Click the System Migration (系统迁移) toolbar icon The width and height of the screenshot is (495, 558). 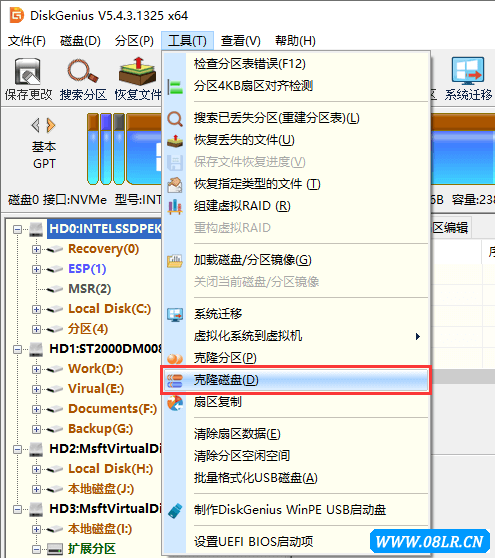tap(468, 71)
